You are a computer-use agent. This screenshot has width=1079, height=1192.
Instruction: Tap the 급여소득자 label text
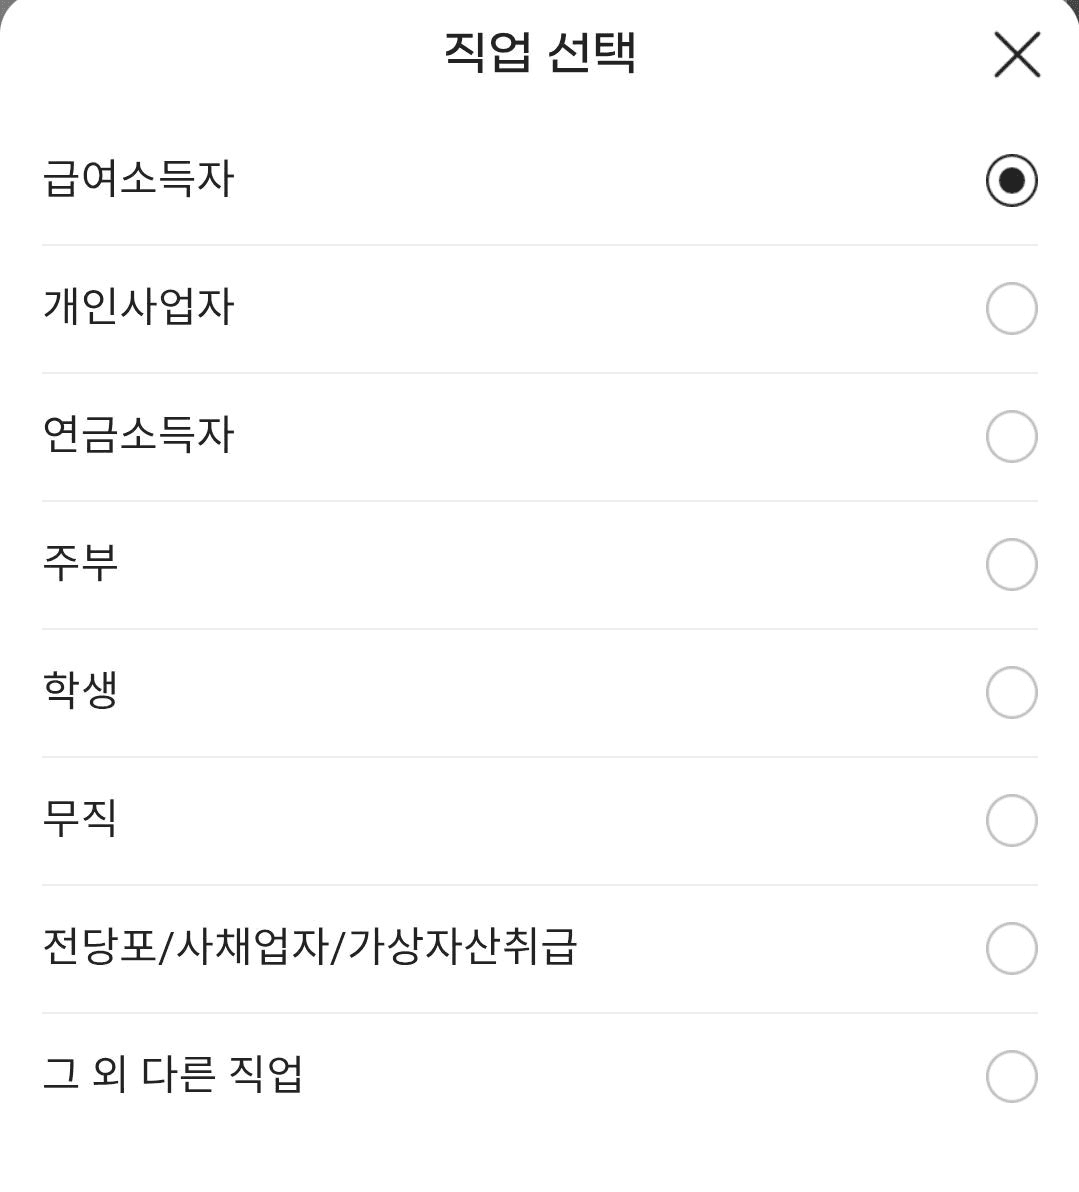(138, 180)
